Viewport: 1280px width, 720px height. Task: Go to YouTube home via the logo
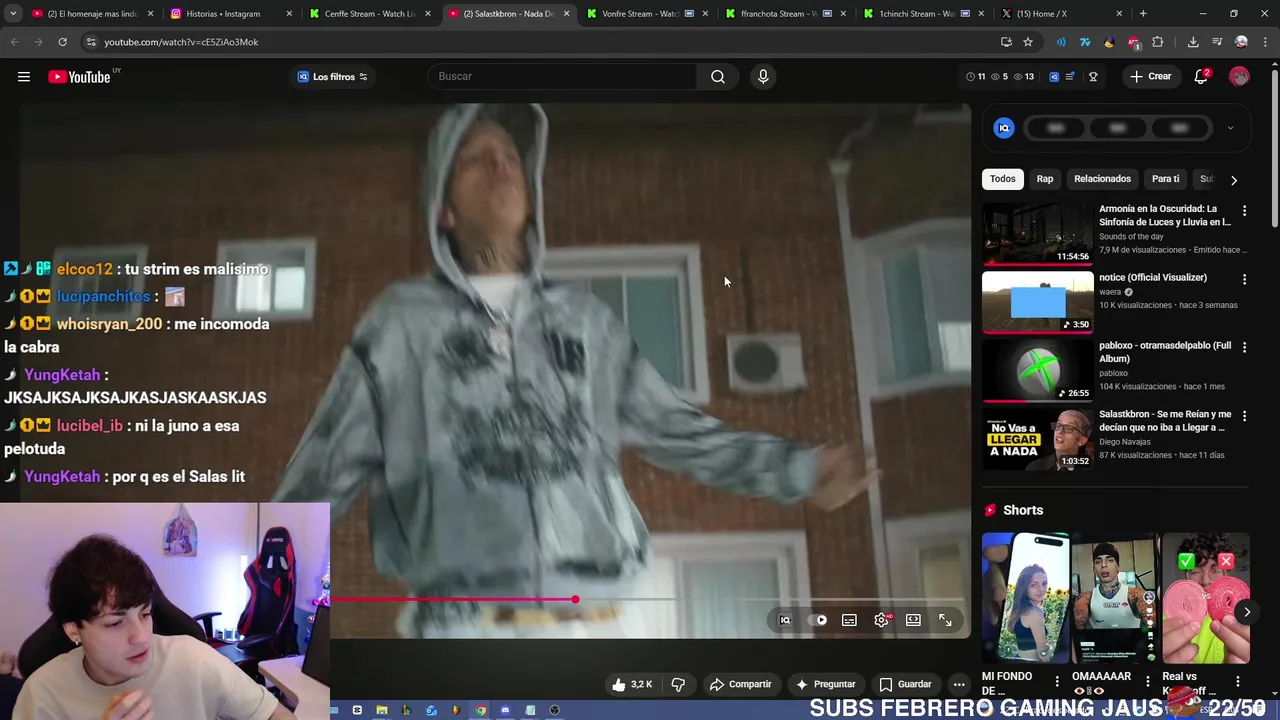(80, 77)
